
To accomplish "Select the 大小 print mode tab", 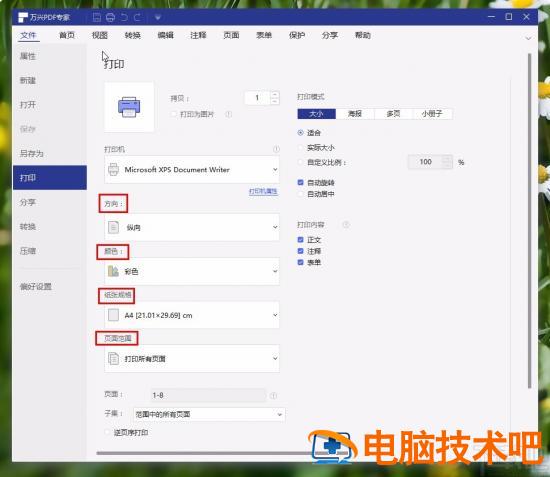I will (316, 114).
